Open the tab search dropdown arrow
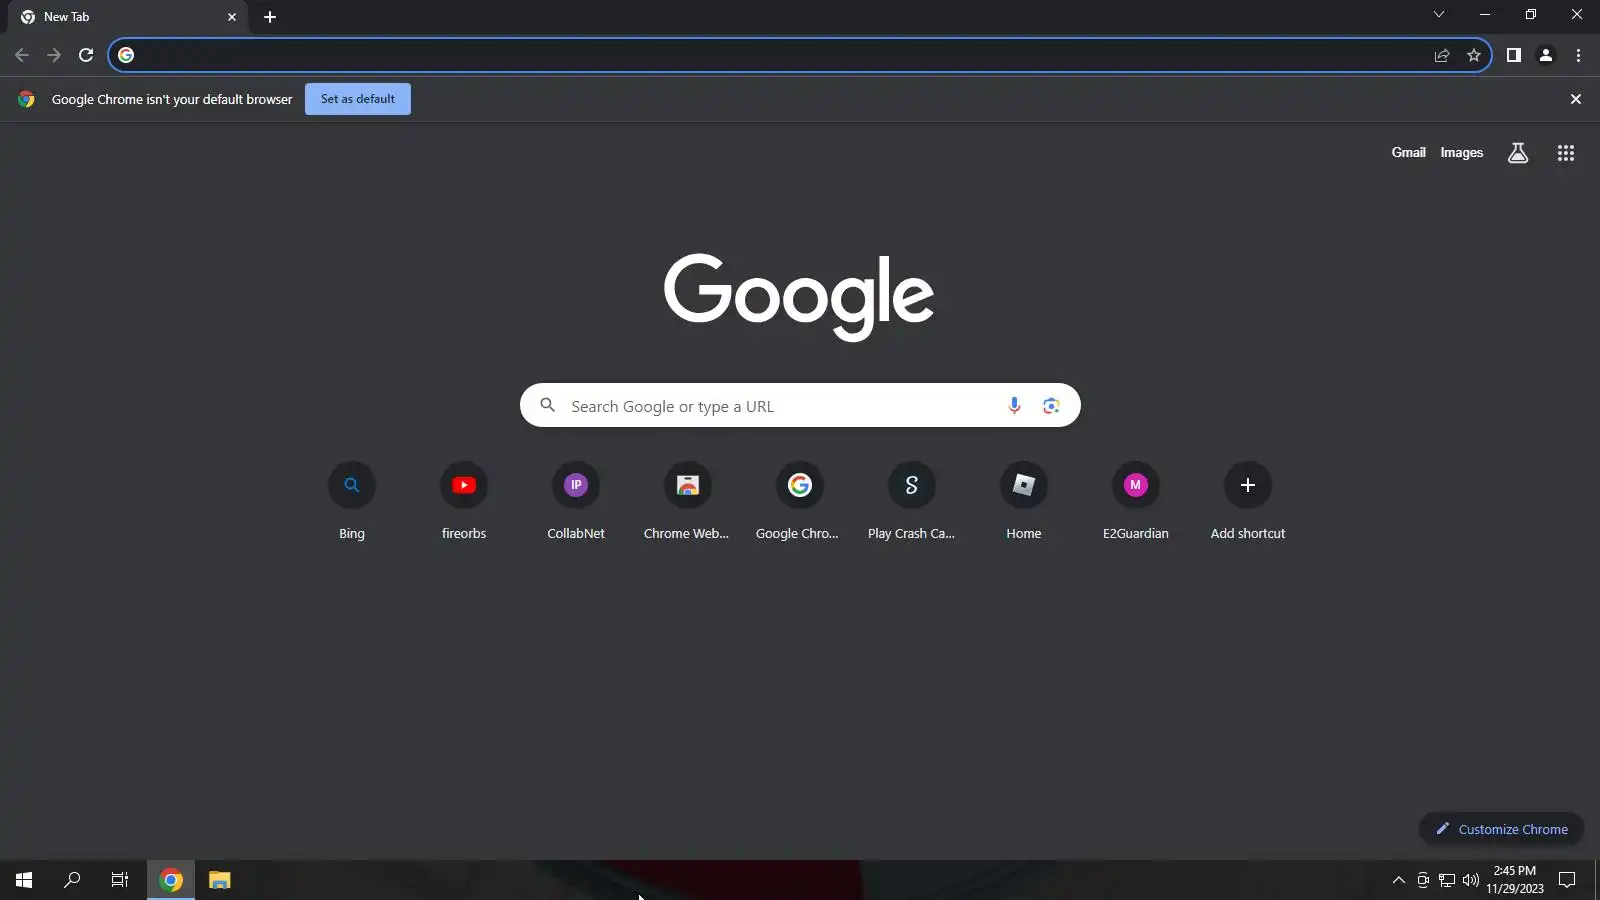 pos(1439,14)
